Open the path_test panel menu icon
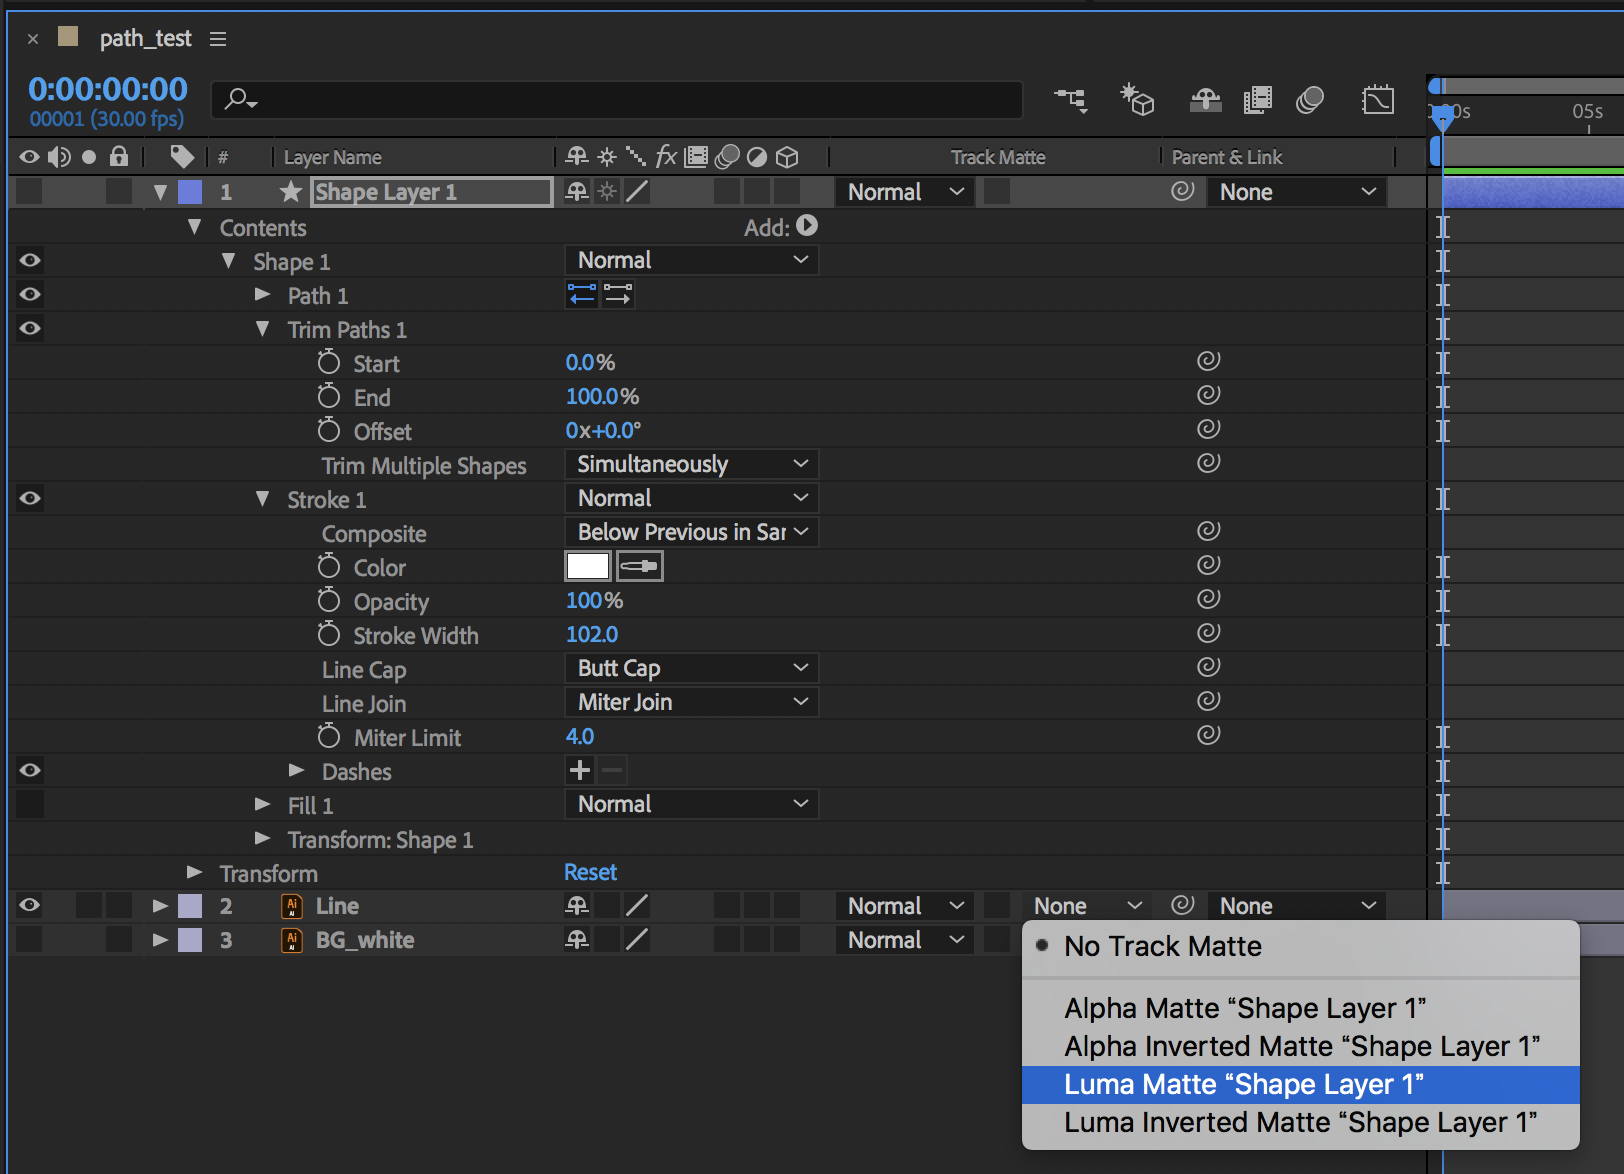 pos(218,39)
